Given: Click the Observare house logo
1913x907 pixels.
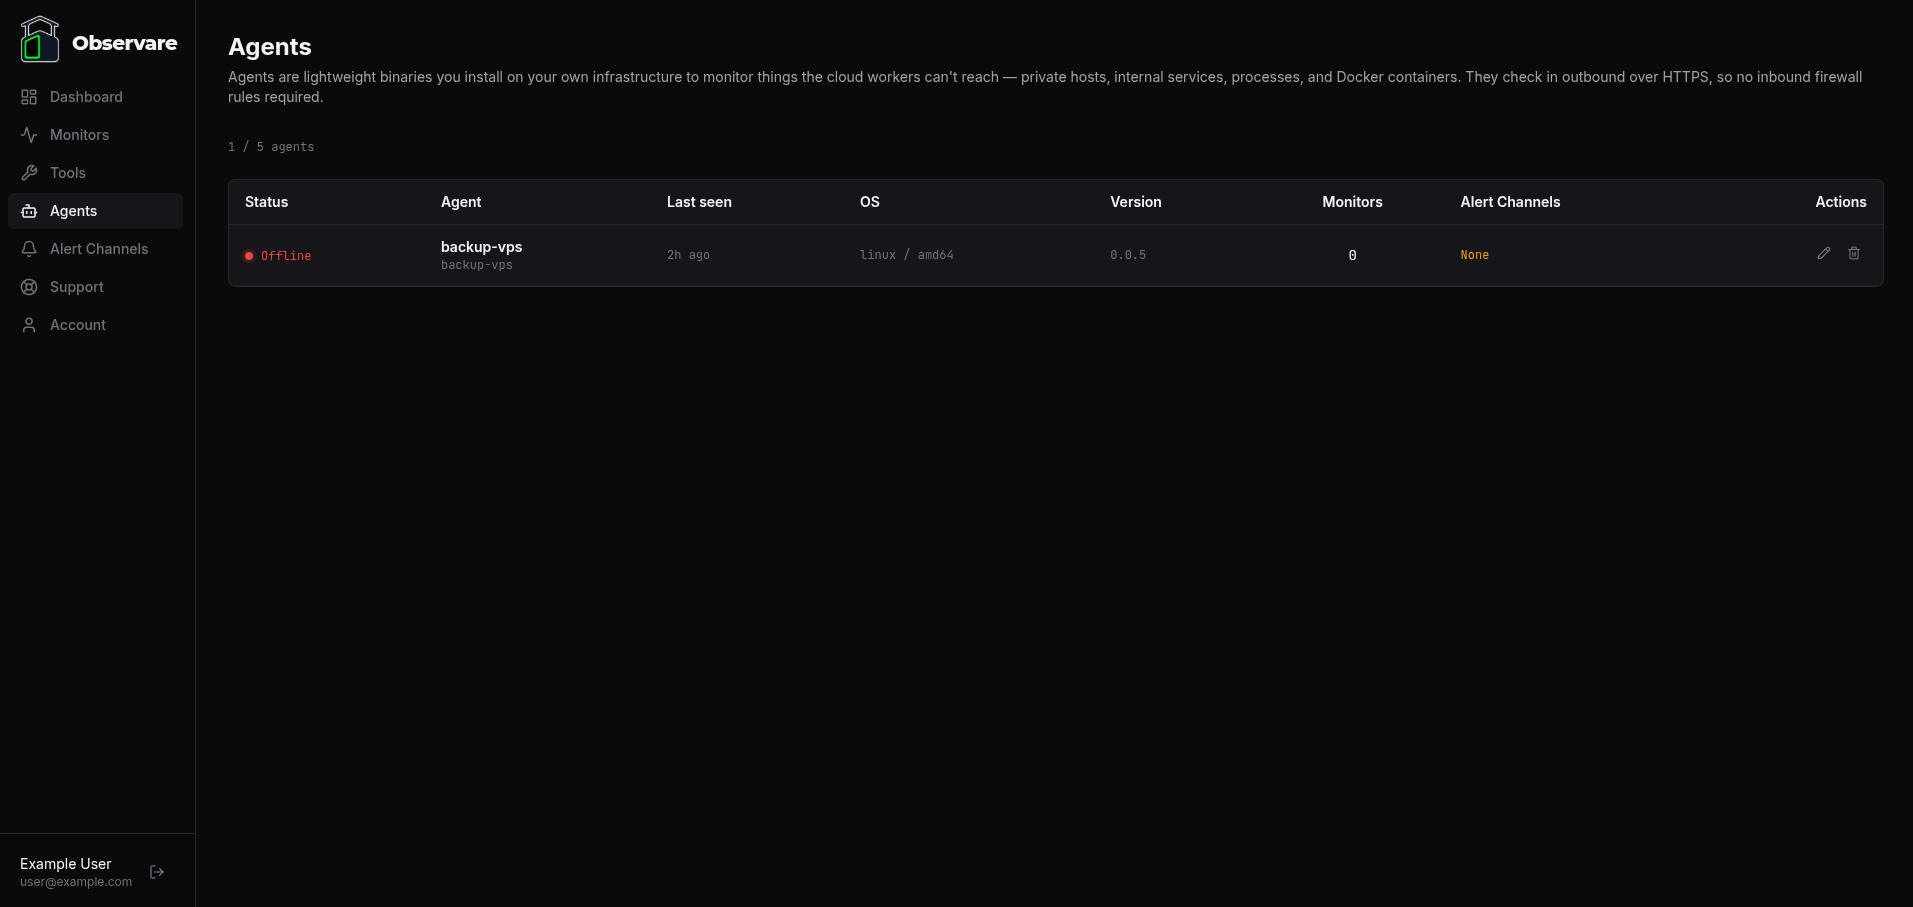Looking at the screenshot, I should [40, 38].
